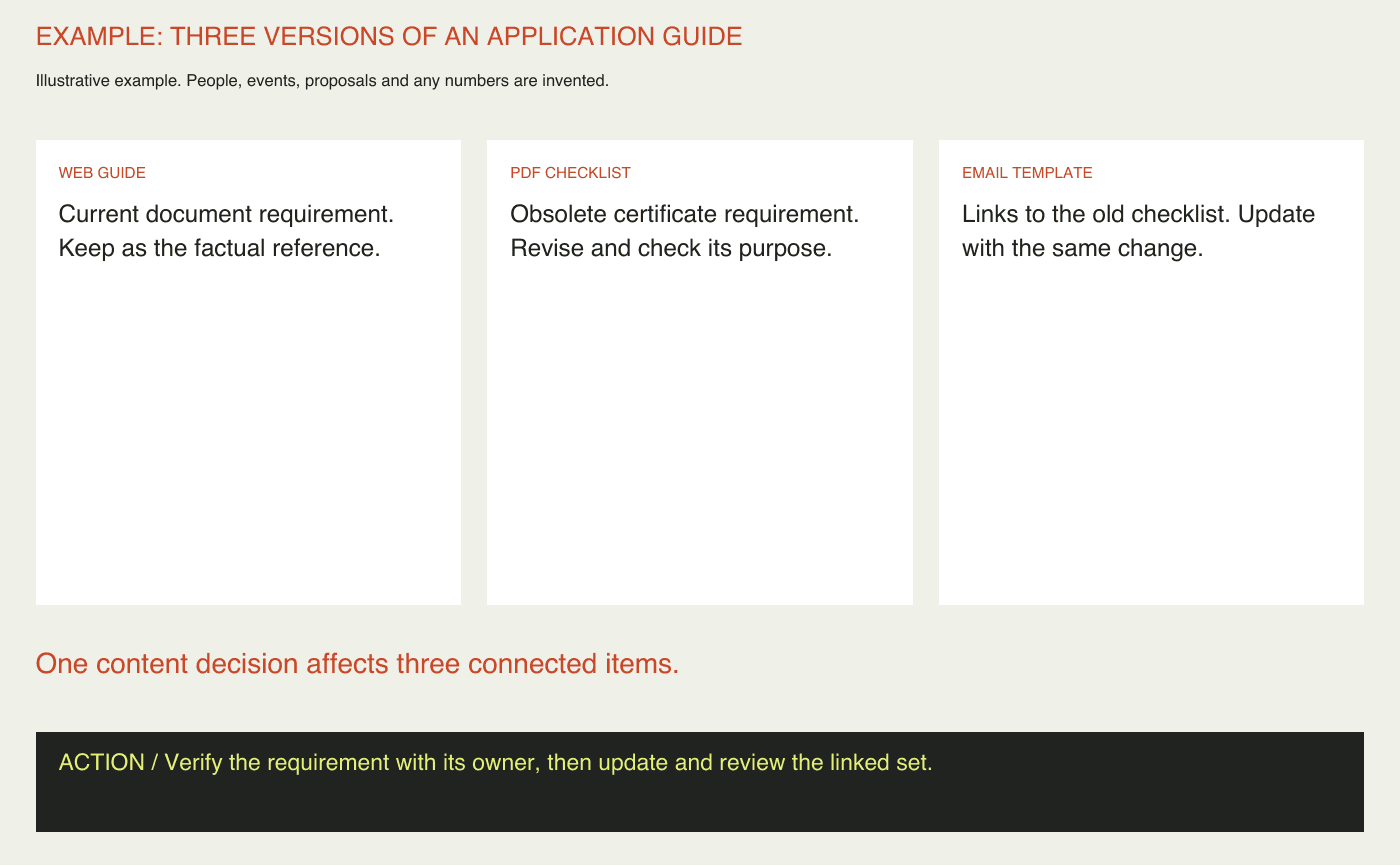Image resolution: width=1400 pixels, height=866 pixels.
Task: Select the 'WEB GUIDE' card label
Action: click(x=102, y=173)
